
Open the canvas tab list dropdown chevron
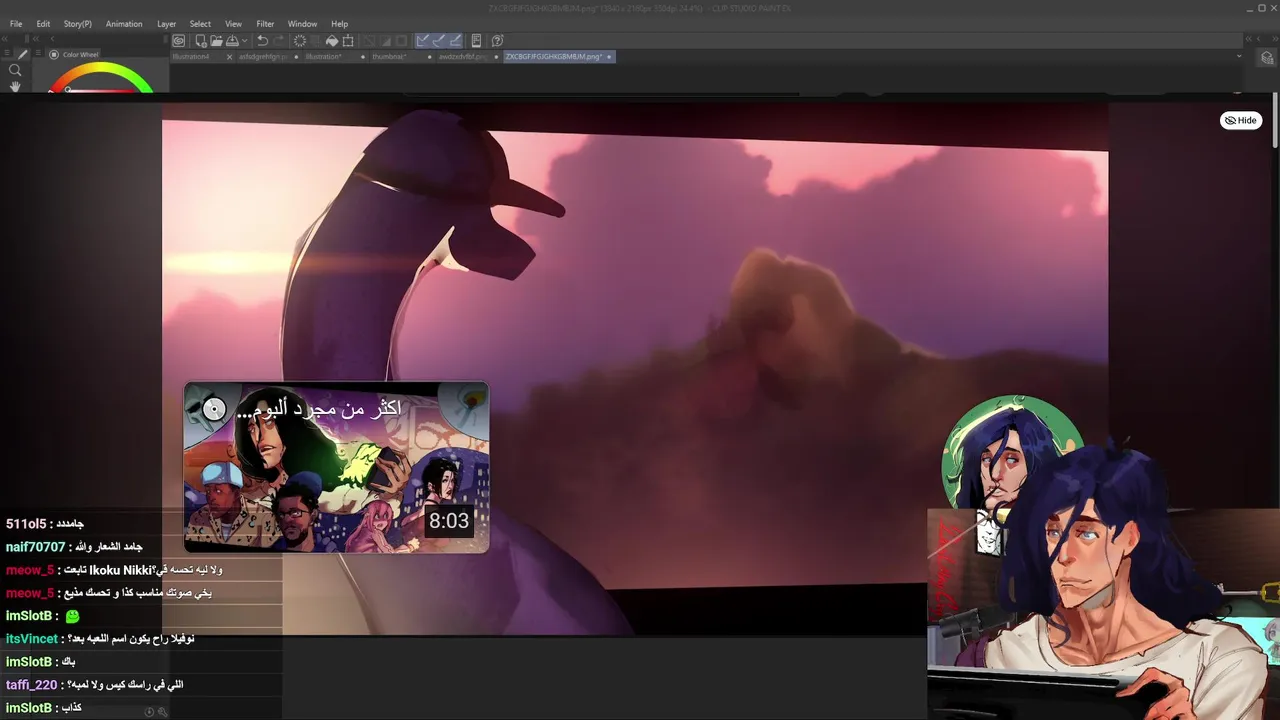(x=1239, y=56)
